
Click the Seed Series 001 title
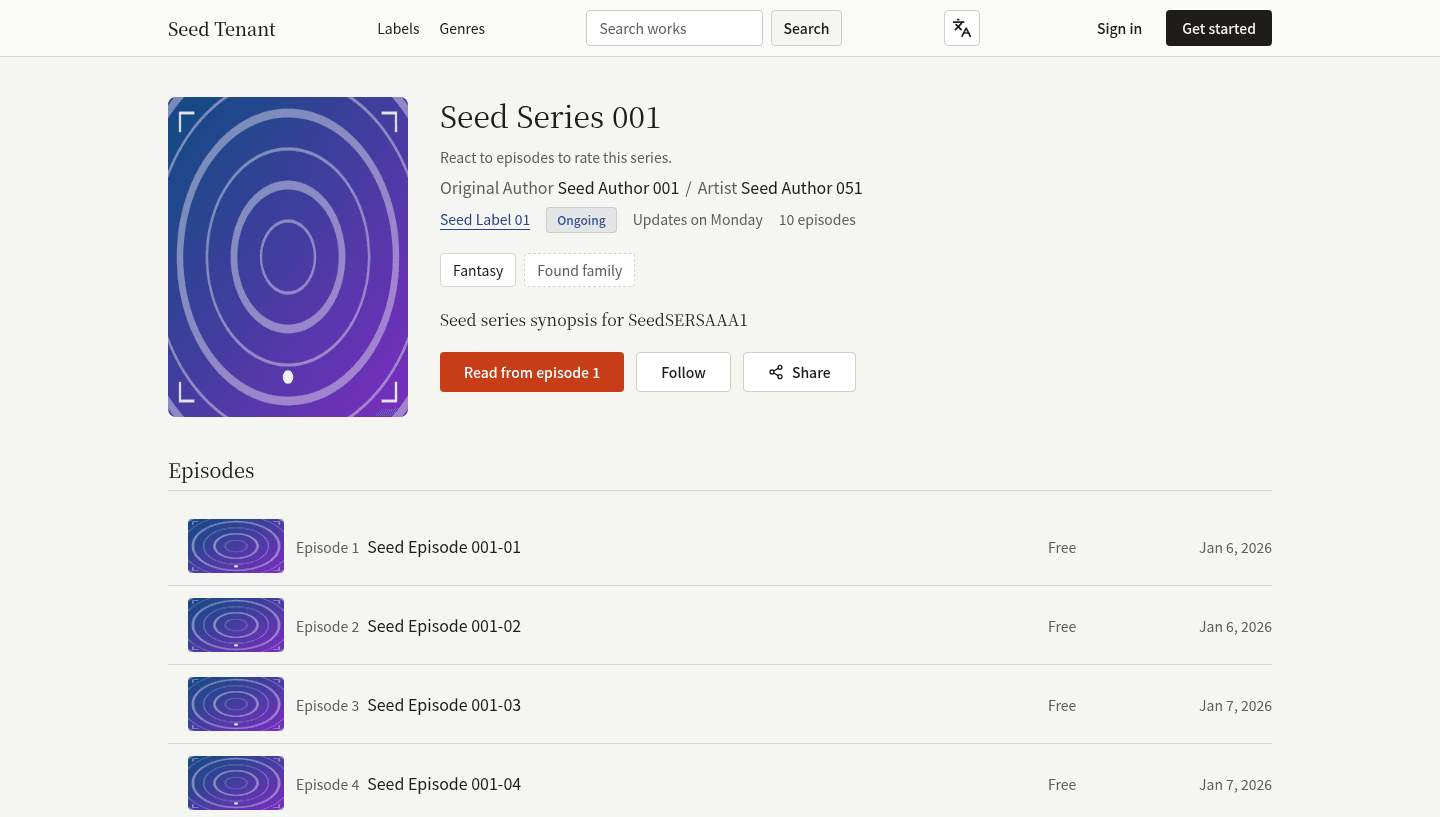click(x=550, y=117)
